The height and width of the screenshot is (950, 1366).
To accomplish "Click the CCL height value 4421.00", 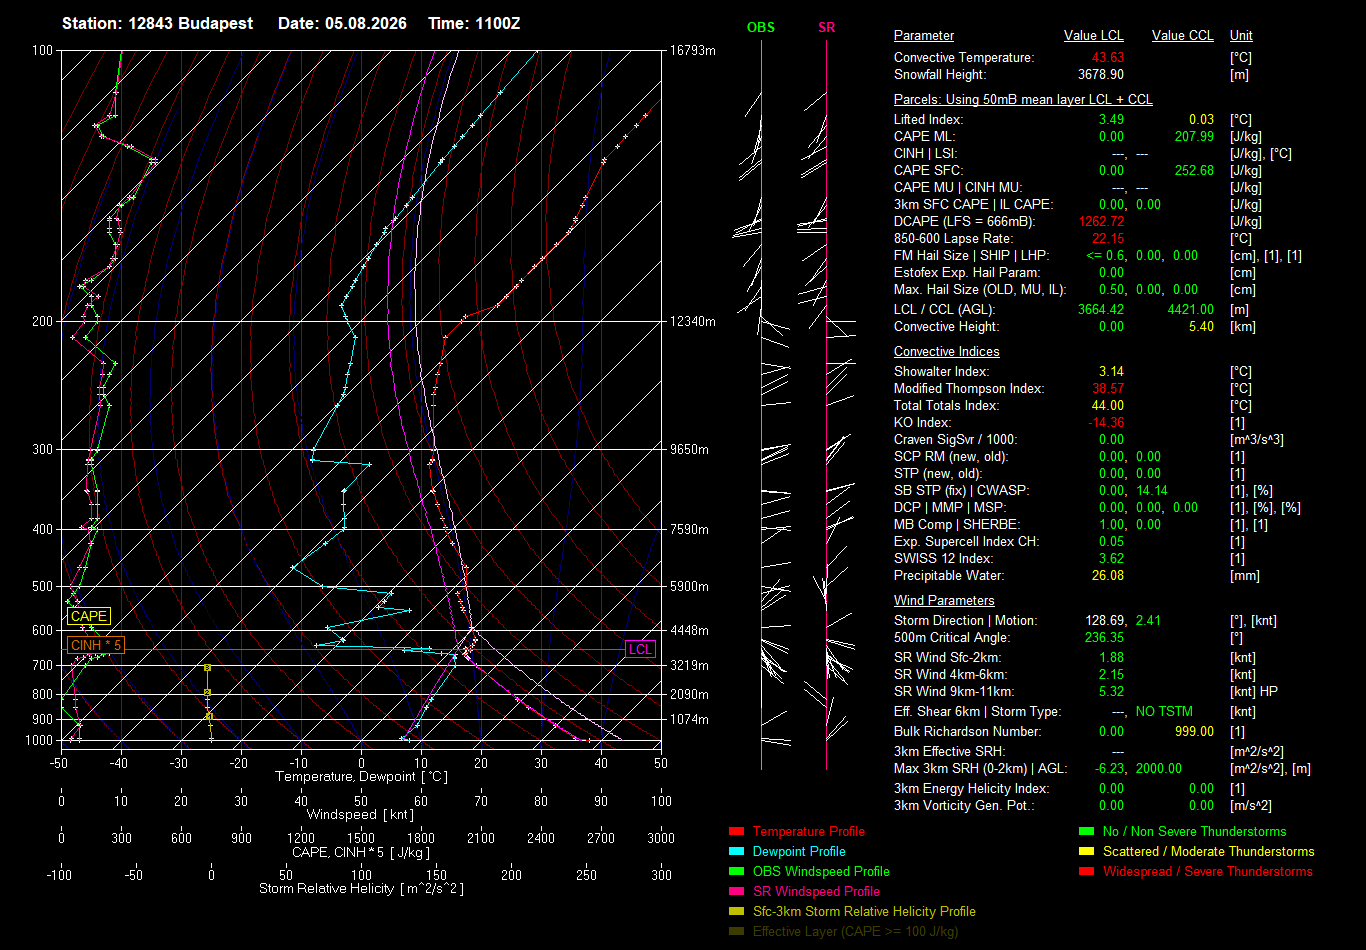I will coord(1191,309).
